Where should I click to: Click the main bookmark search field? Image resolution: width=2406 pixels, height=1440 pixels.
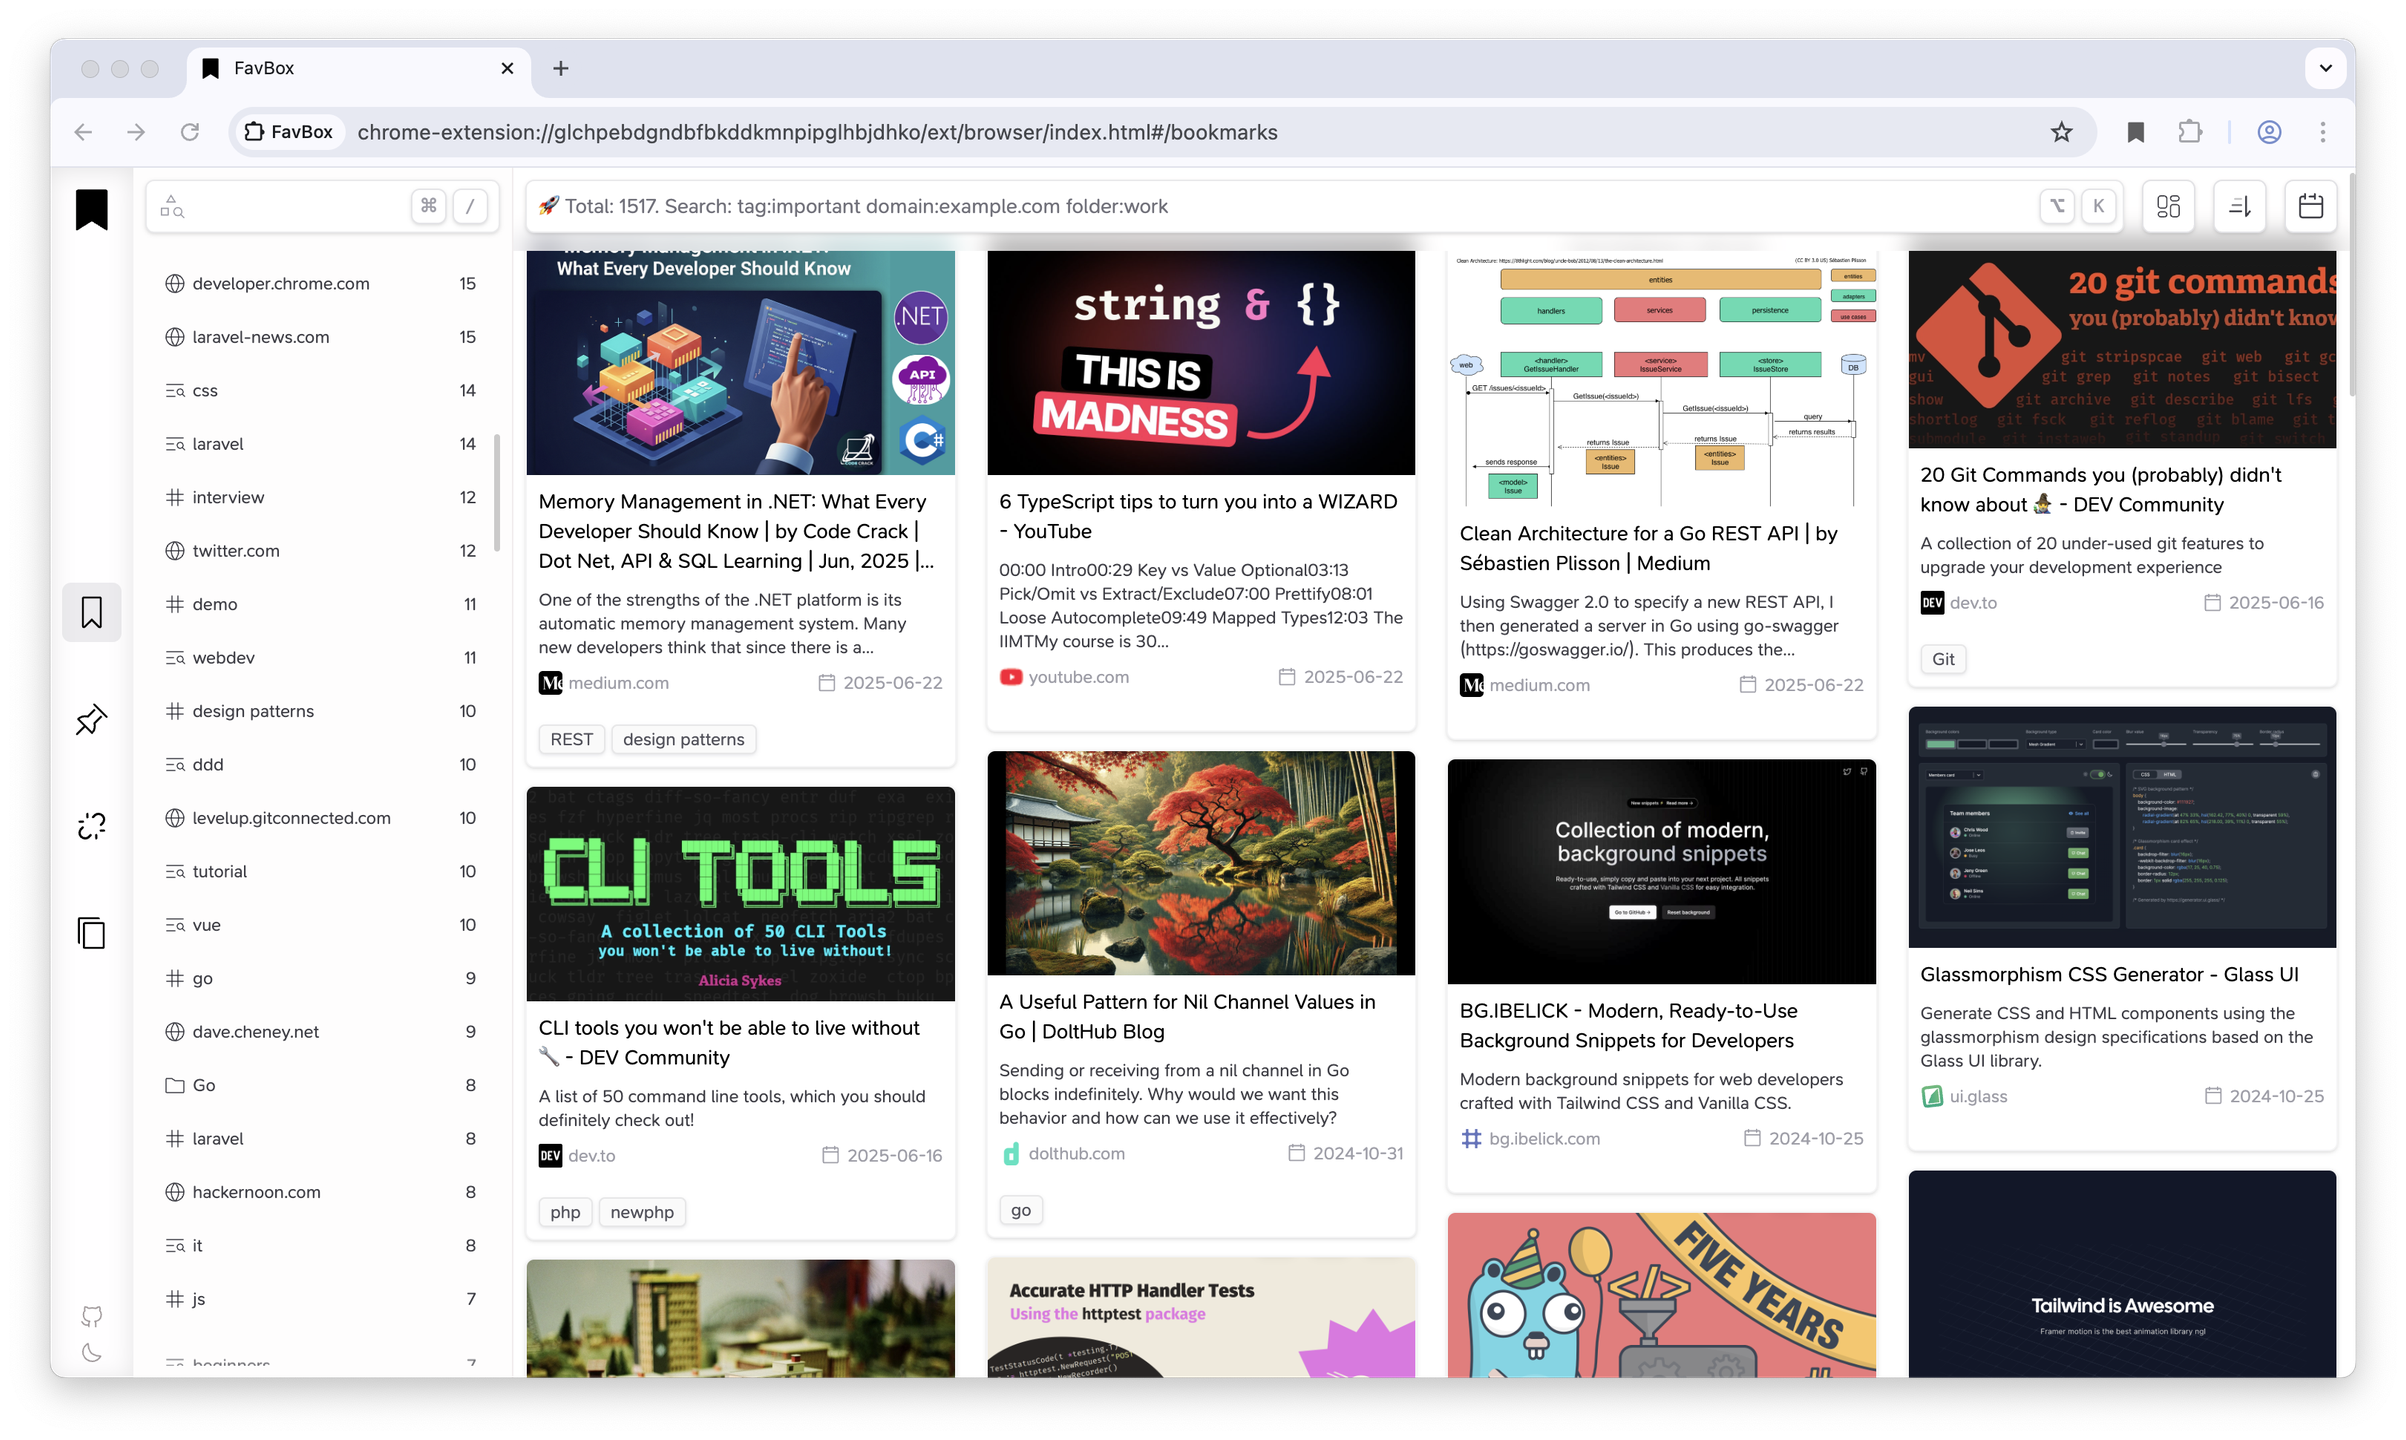(x=1200, y=206)
